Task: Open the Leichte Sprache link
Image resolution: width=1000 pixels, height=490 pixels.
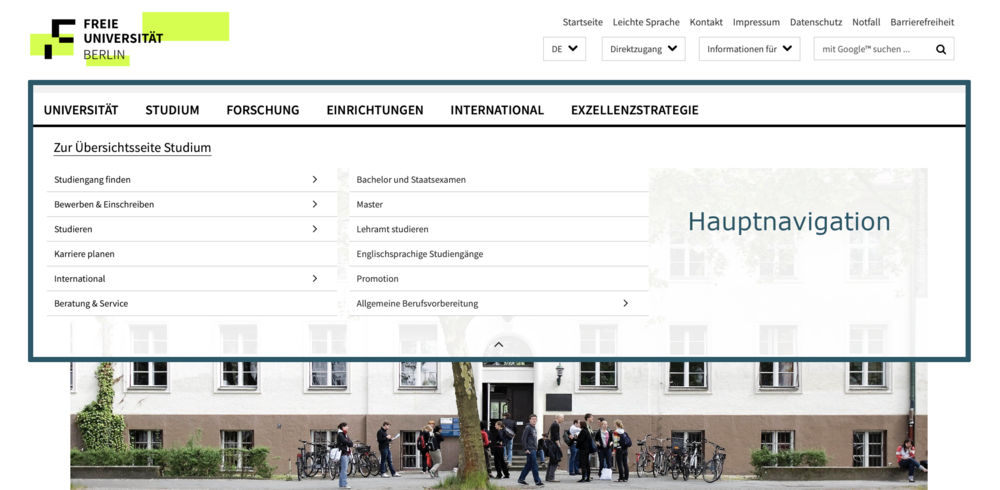Action: pos(646,22)
